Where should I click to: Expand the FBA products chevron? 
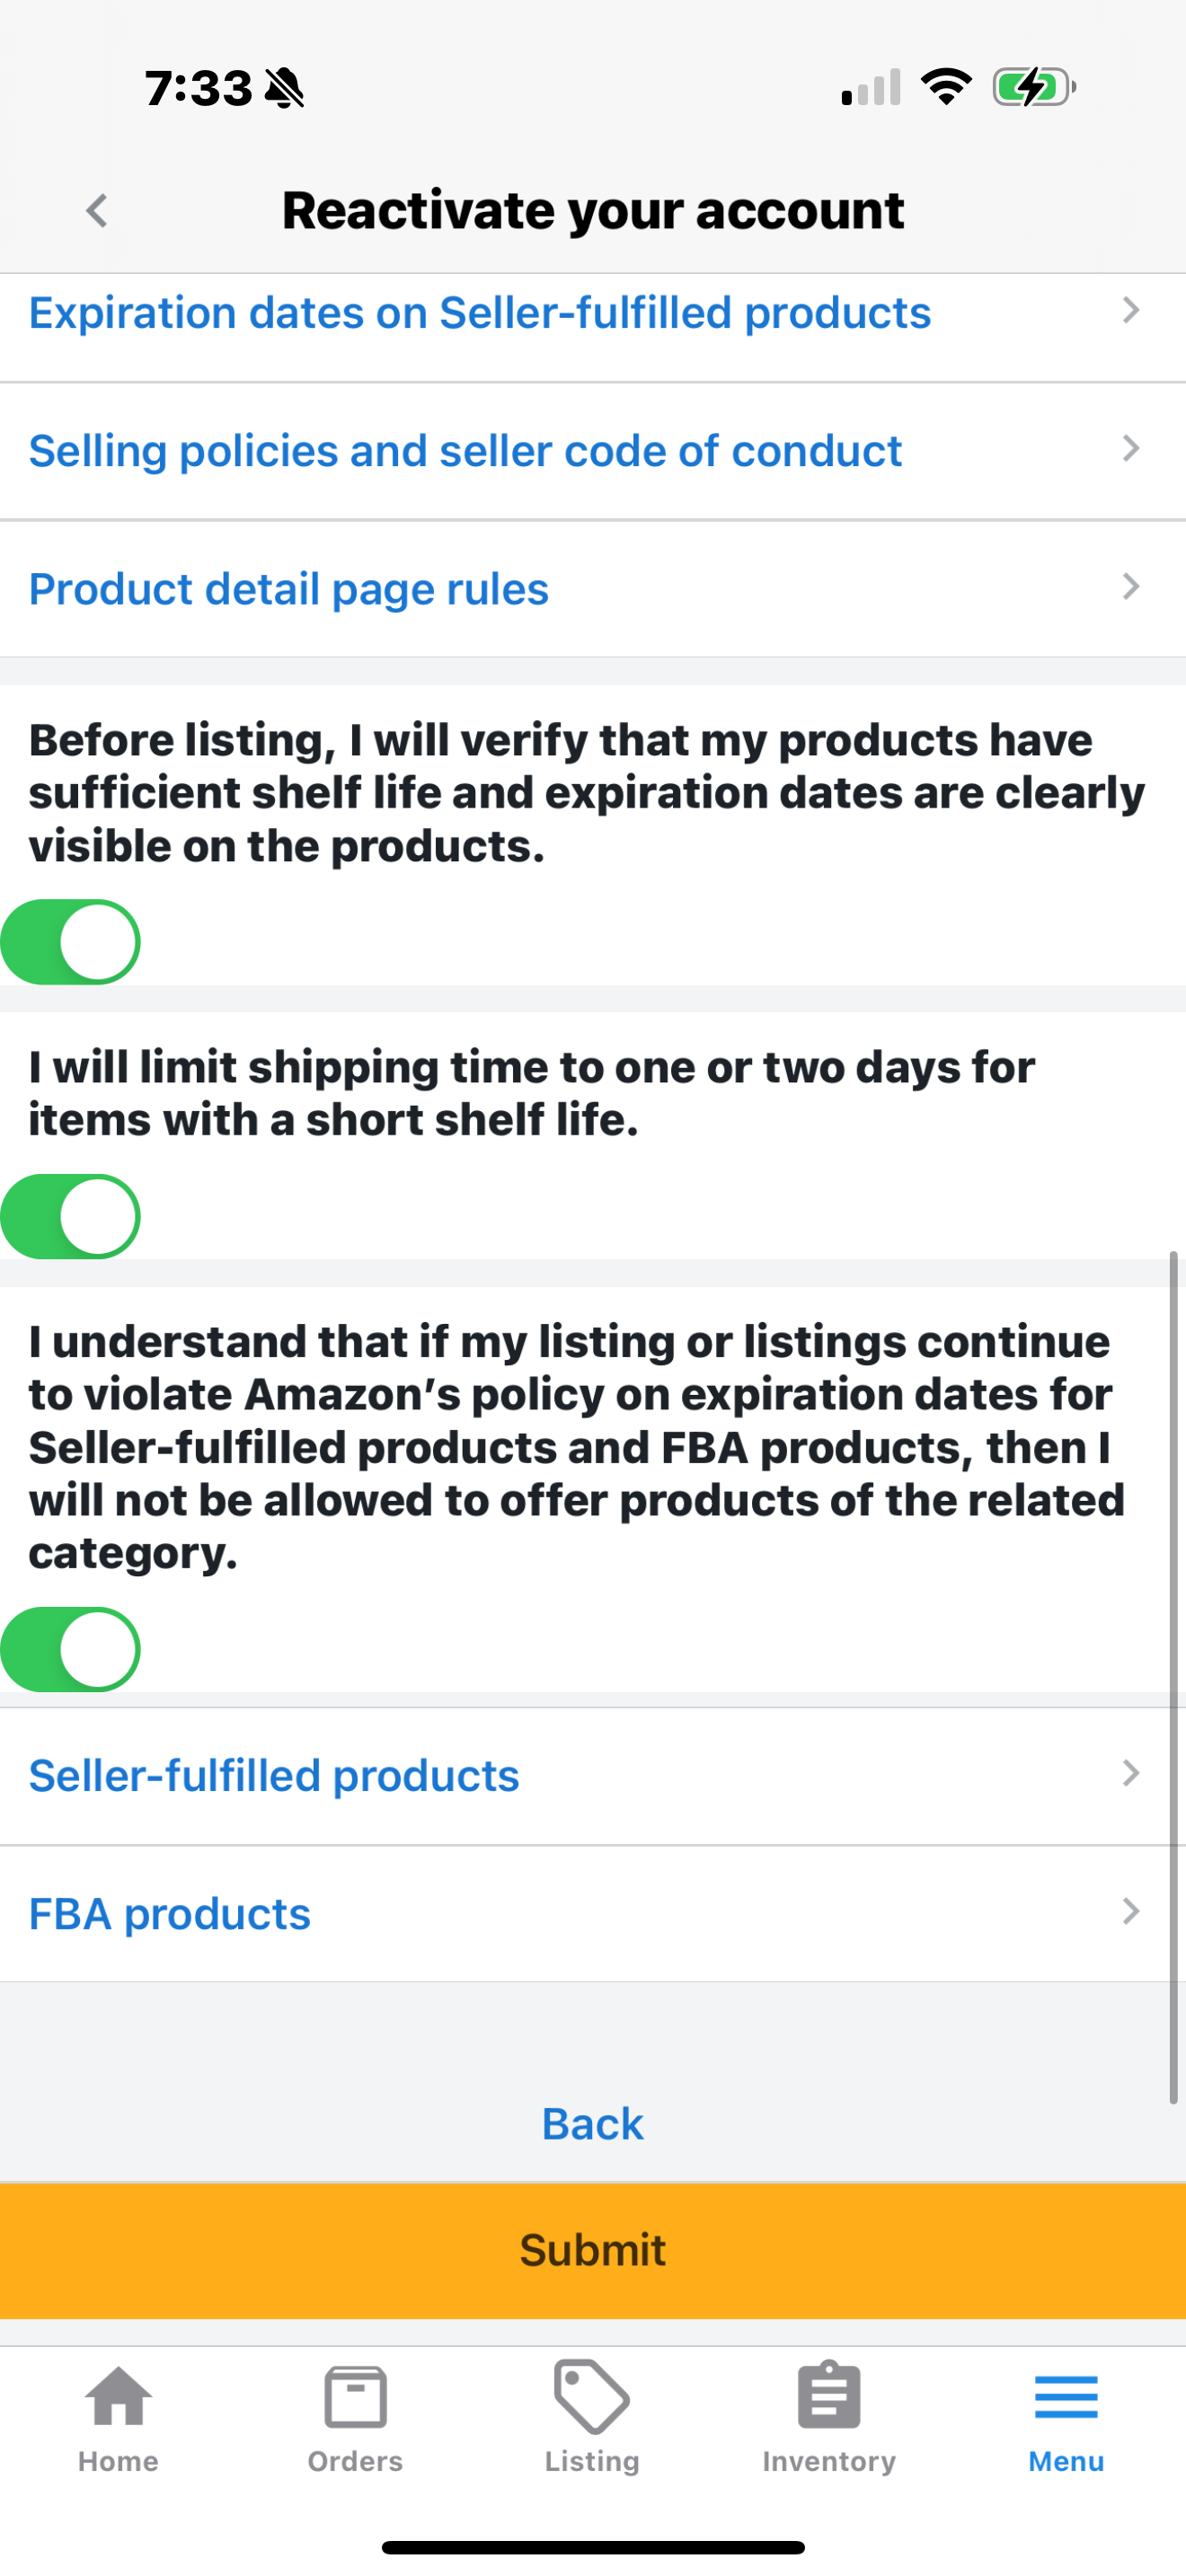[x=1131, y=1912]
